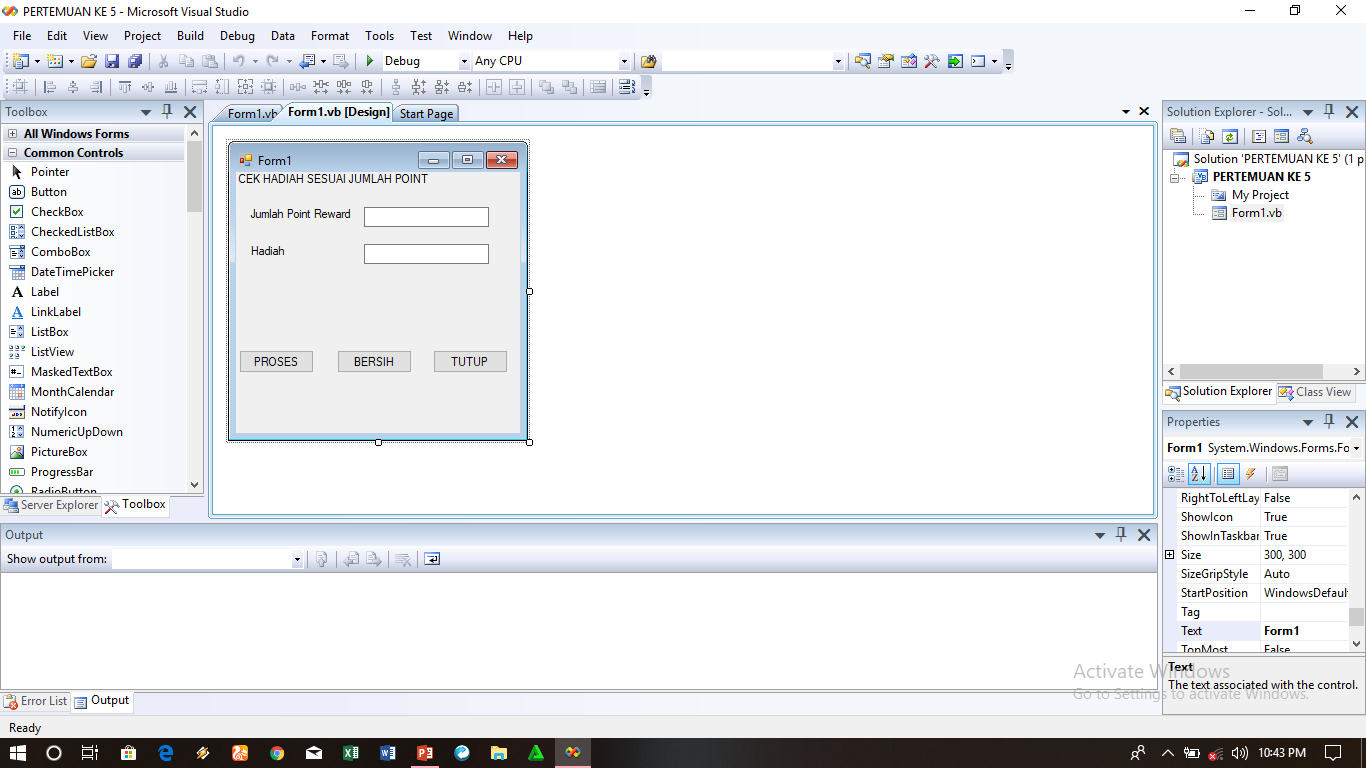Set ShowIcon property to False
Screen dimensions: 1366x768
click(1305, 516)
